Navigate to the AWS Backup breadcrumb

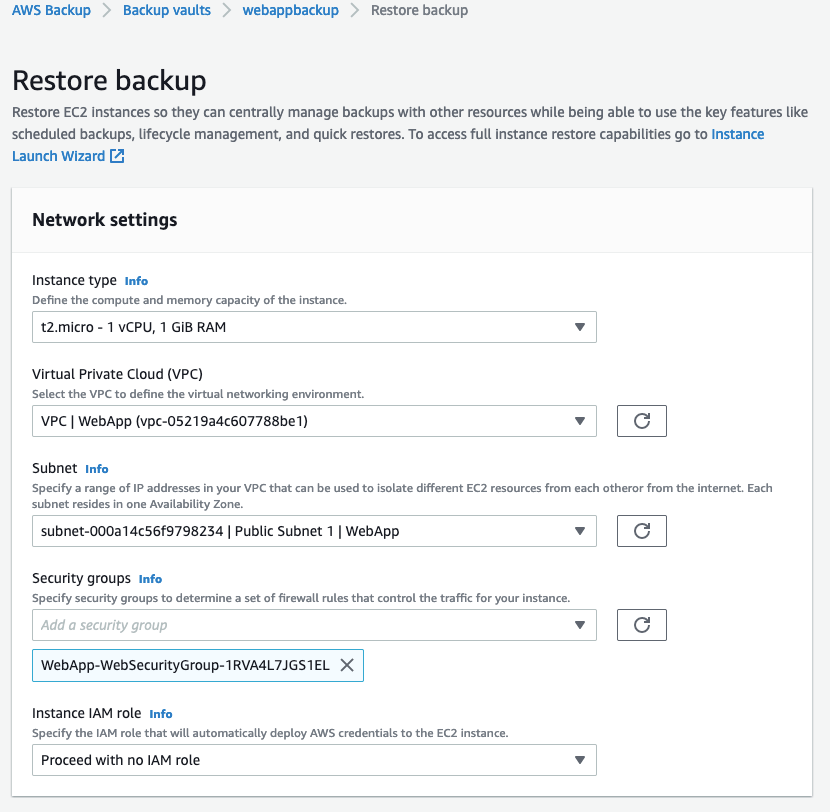click(51, 10)
